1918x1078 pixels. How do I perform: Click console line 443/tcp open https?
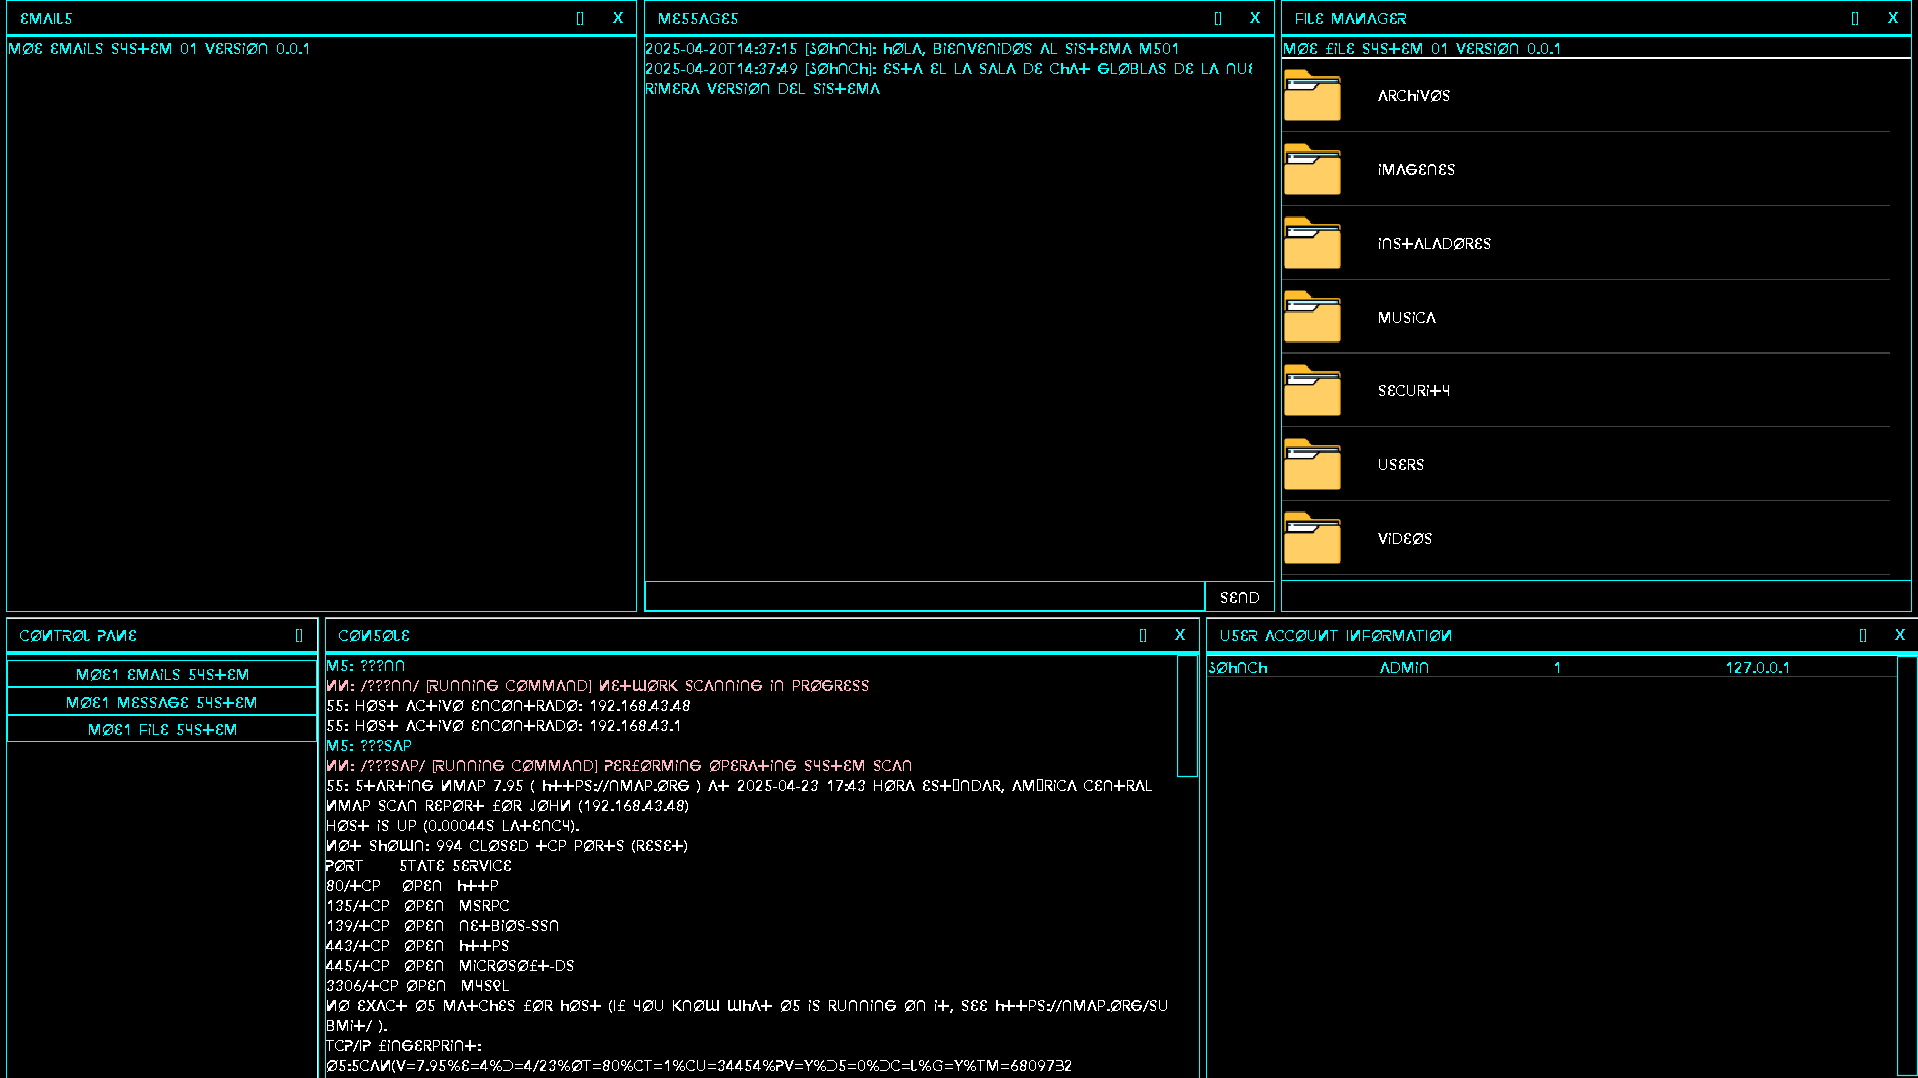(x=417, y=946)
